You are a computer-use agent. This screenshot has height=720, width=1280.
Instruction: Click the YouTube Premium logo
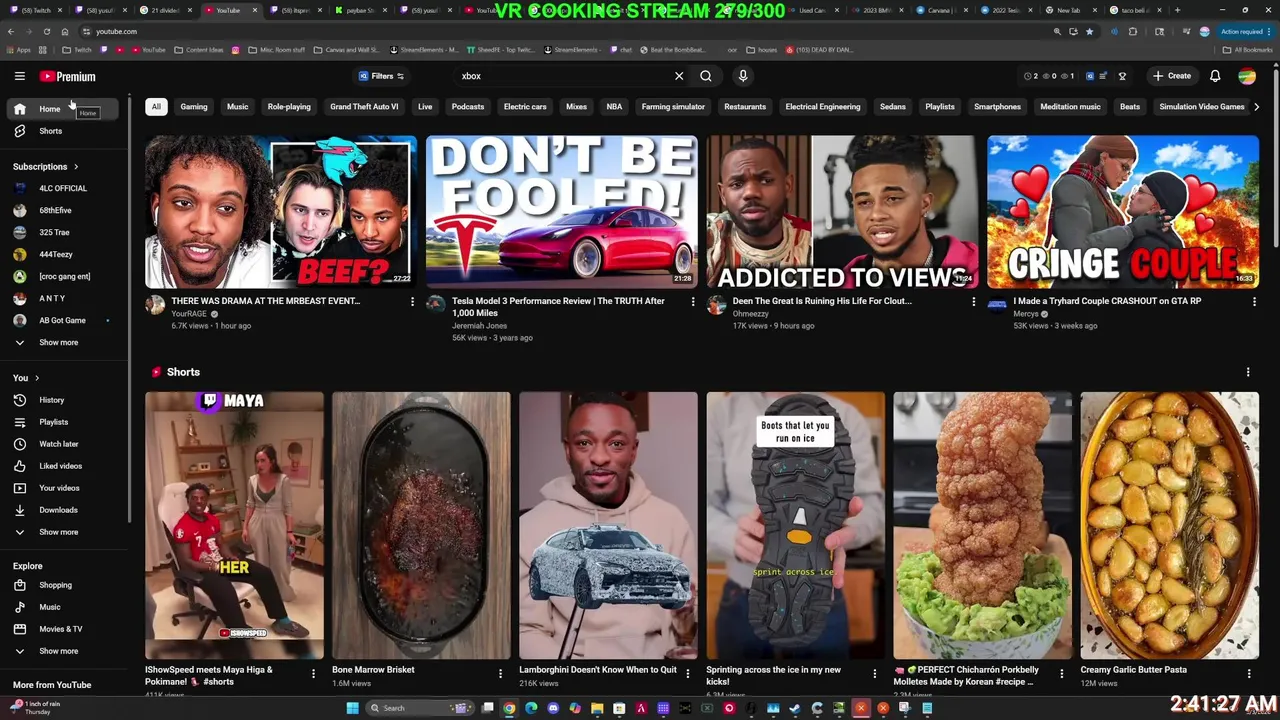pyautogui.click(x=68, y=76)
